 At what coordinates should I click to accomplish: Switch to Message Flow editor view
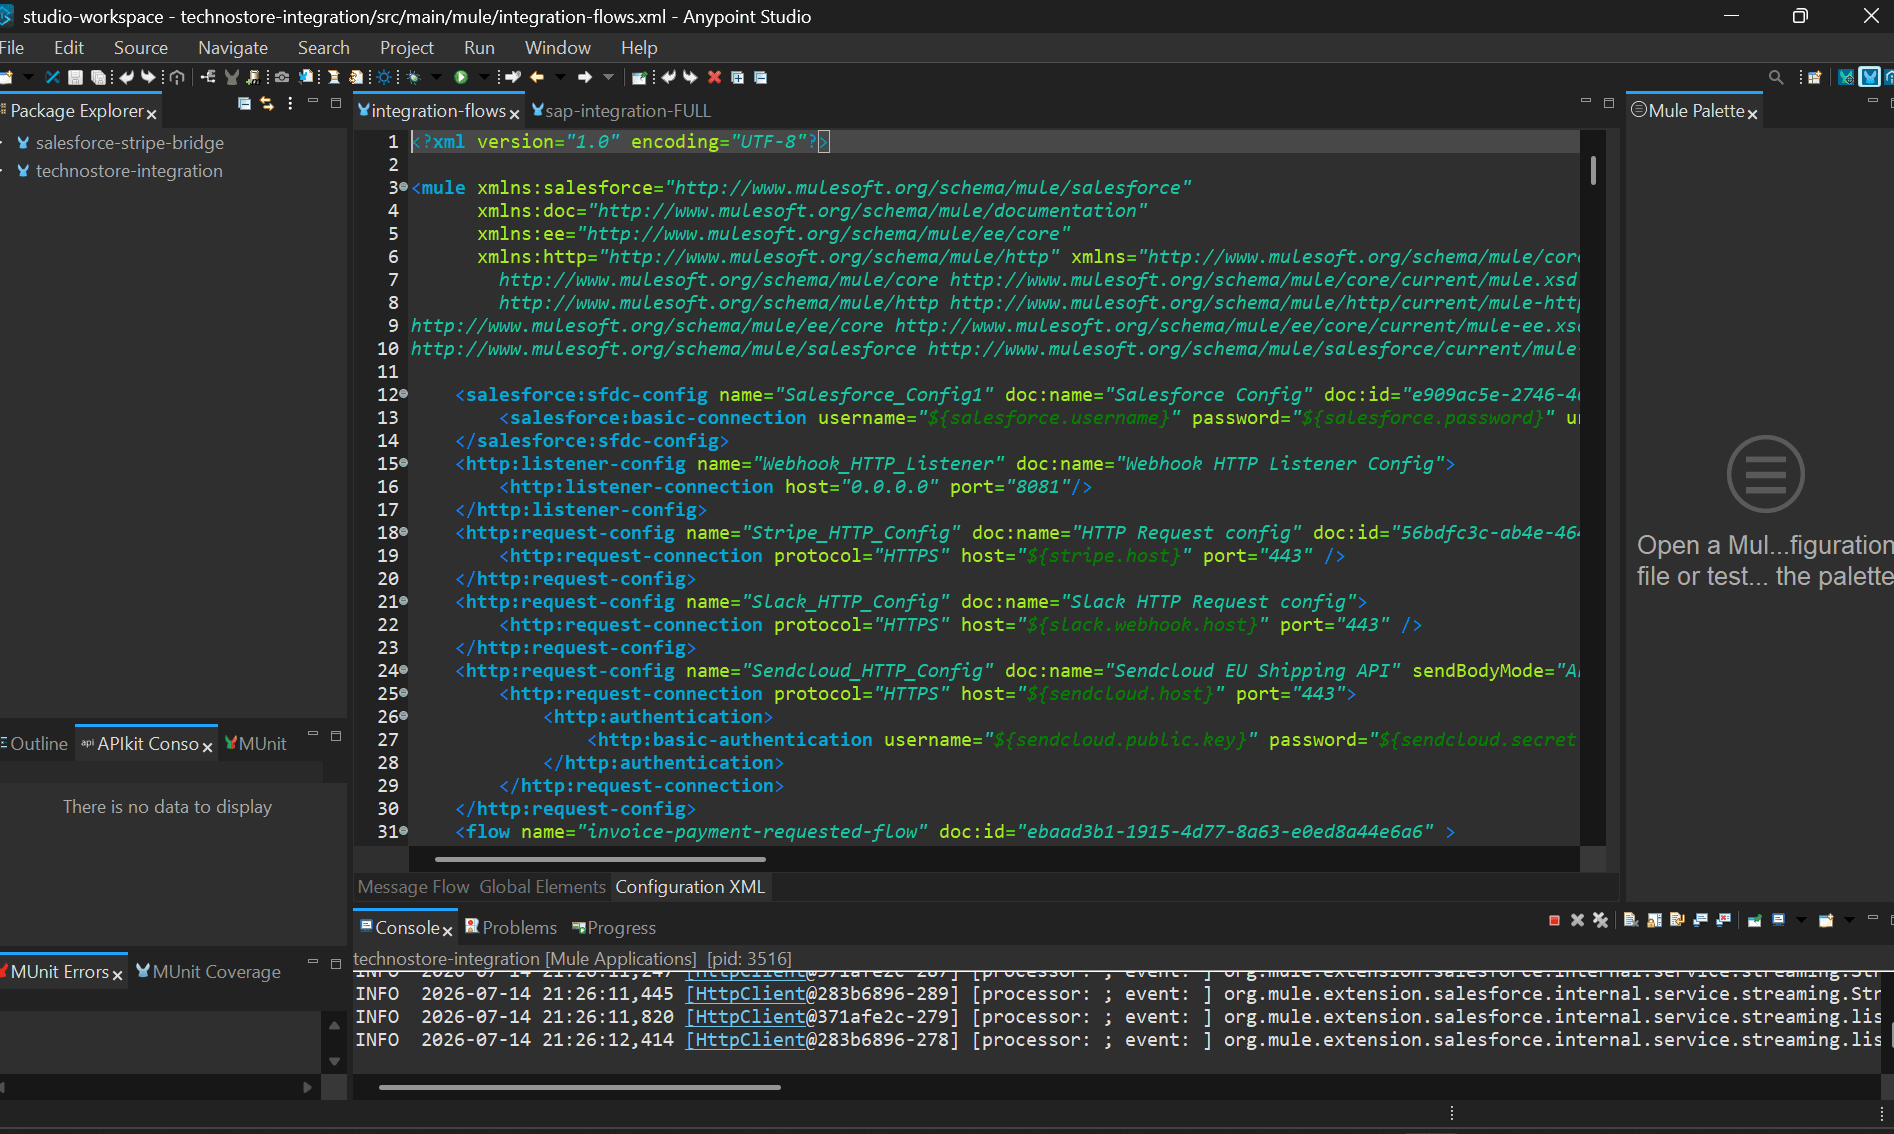tap(413, 887)
